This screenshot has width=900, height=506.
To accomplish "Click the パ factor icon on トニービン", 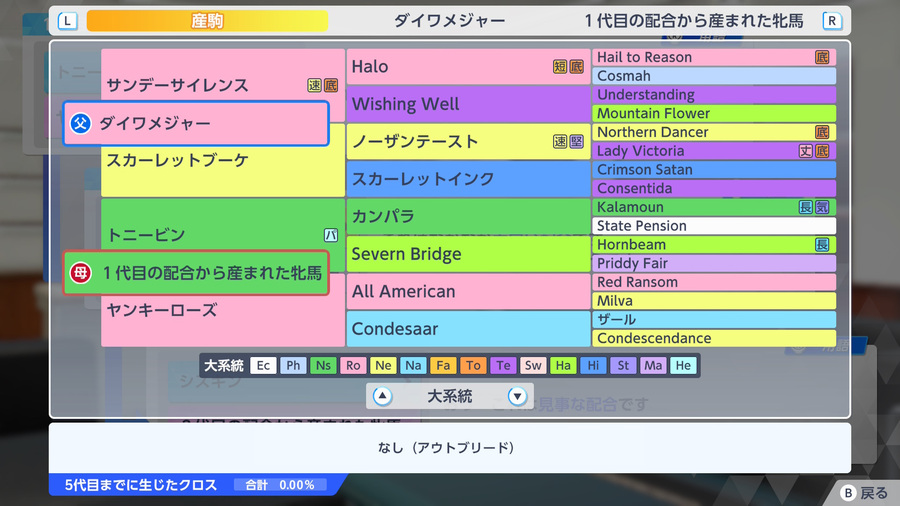I will (331, 235).
